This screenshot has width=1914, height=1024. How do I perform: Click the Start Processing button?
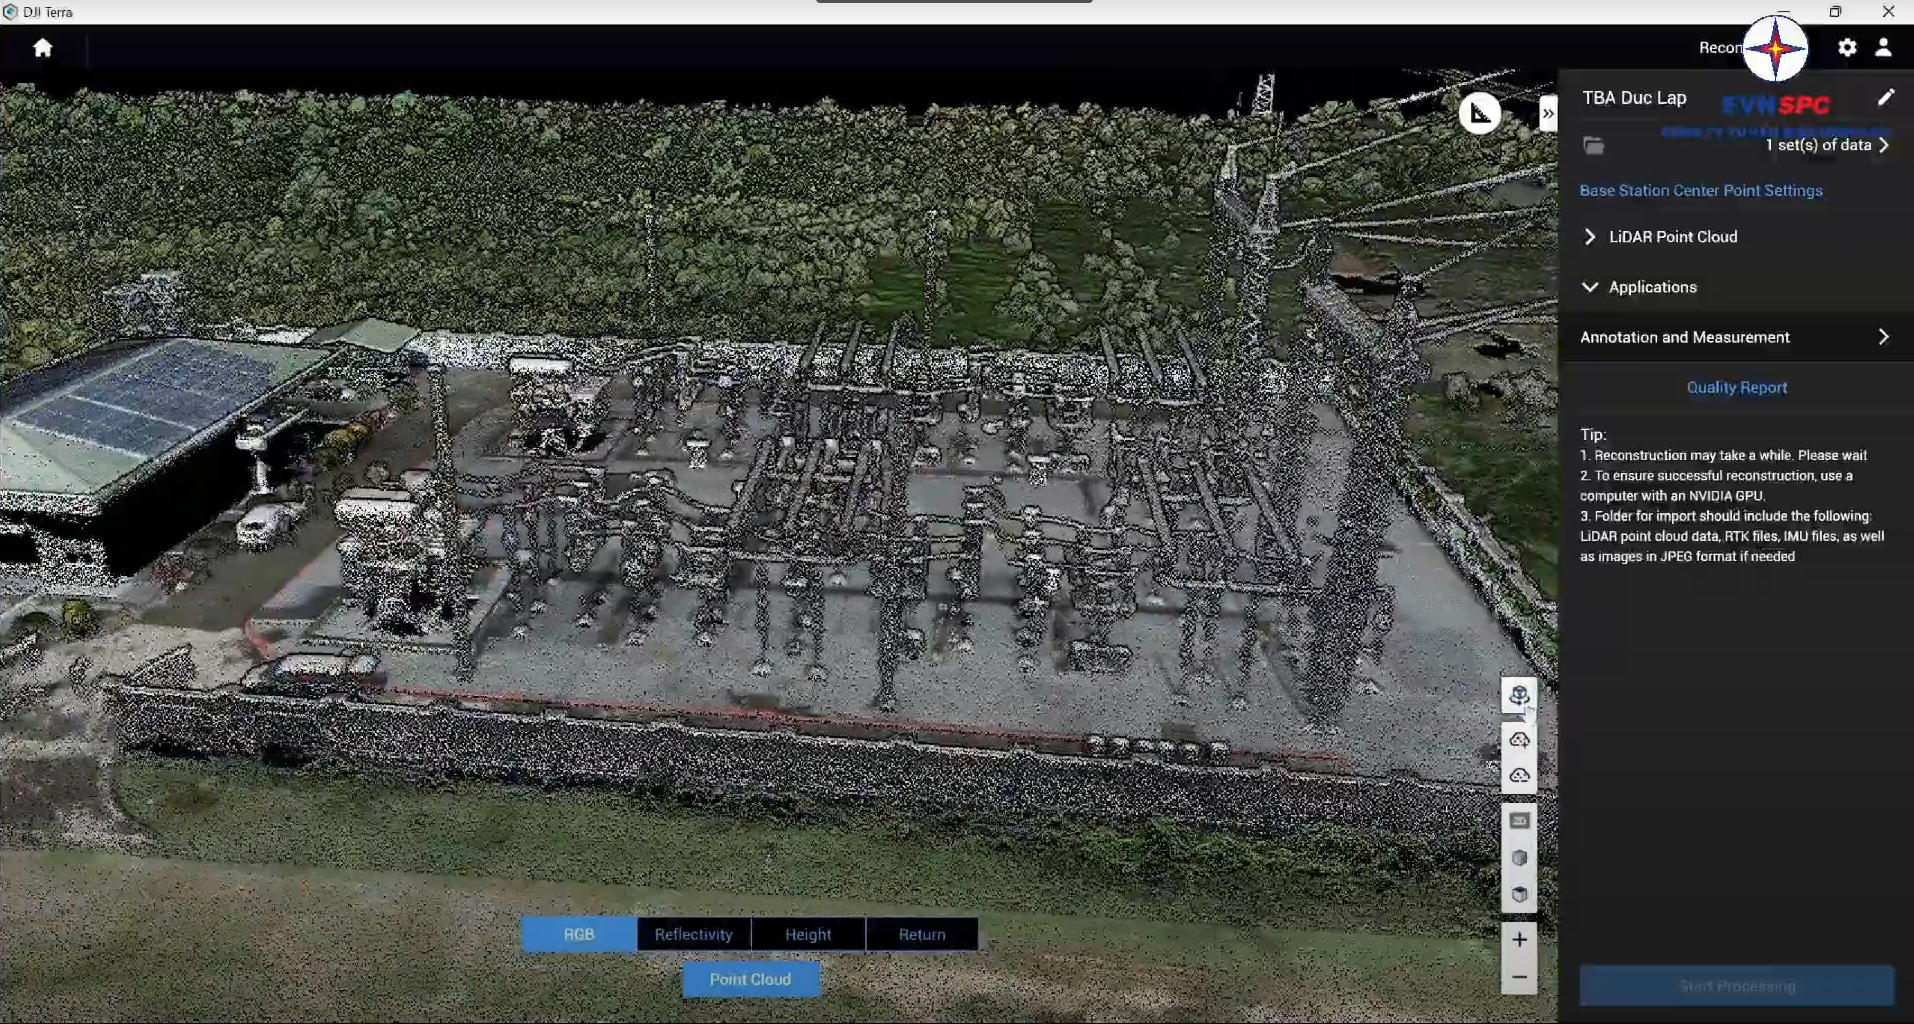pyautogui.click(x=1737, y=986)
